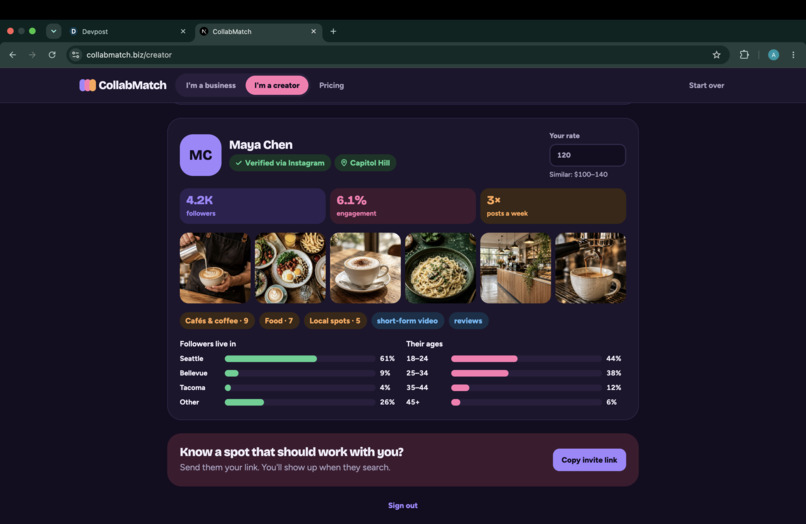Open the Chrome three-dot menu
The width and height of the screenshot is (806, 524).
pyautogui.click(x=793, y=55)
